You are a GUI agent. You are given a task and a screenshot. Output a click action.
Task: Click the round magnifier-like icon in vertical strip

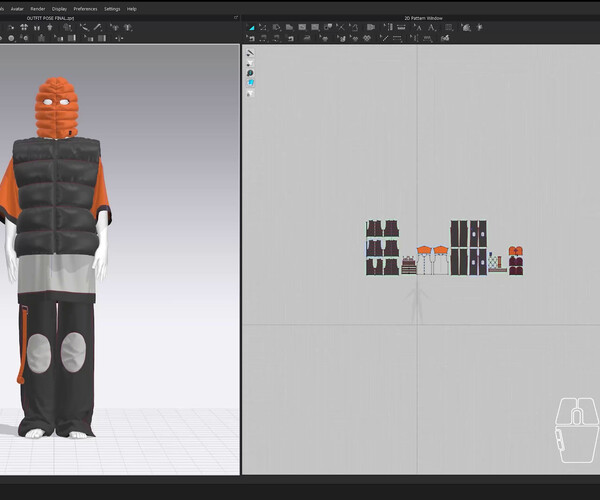tap(250, 73)
